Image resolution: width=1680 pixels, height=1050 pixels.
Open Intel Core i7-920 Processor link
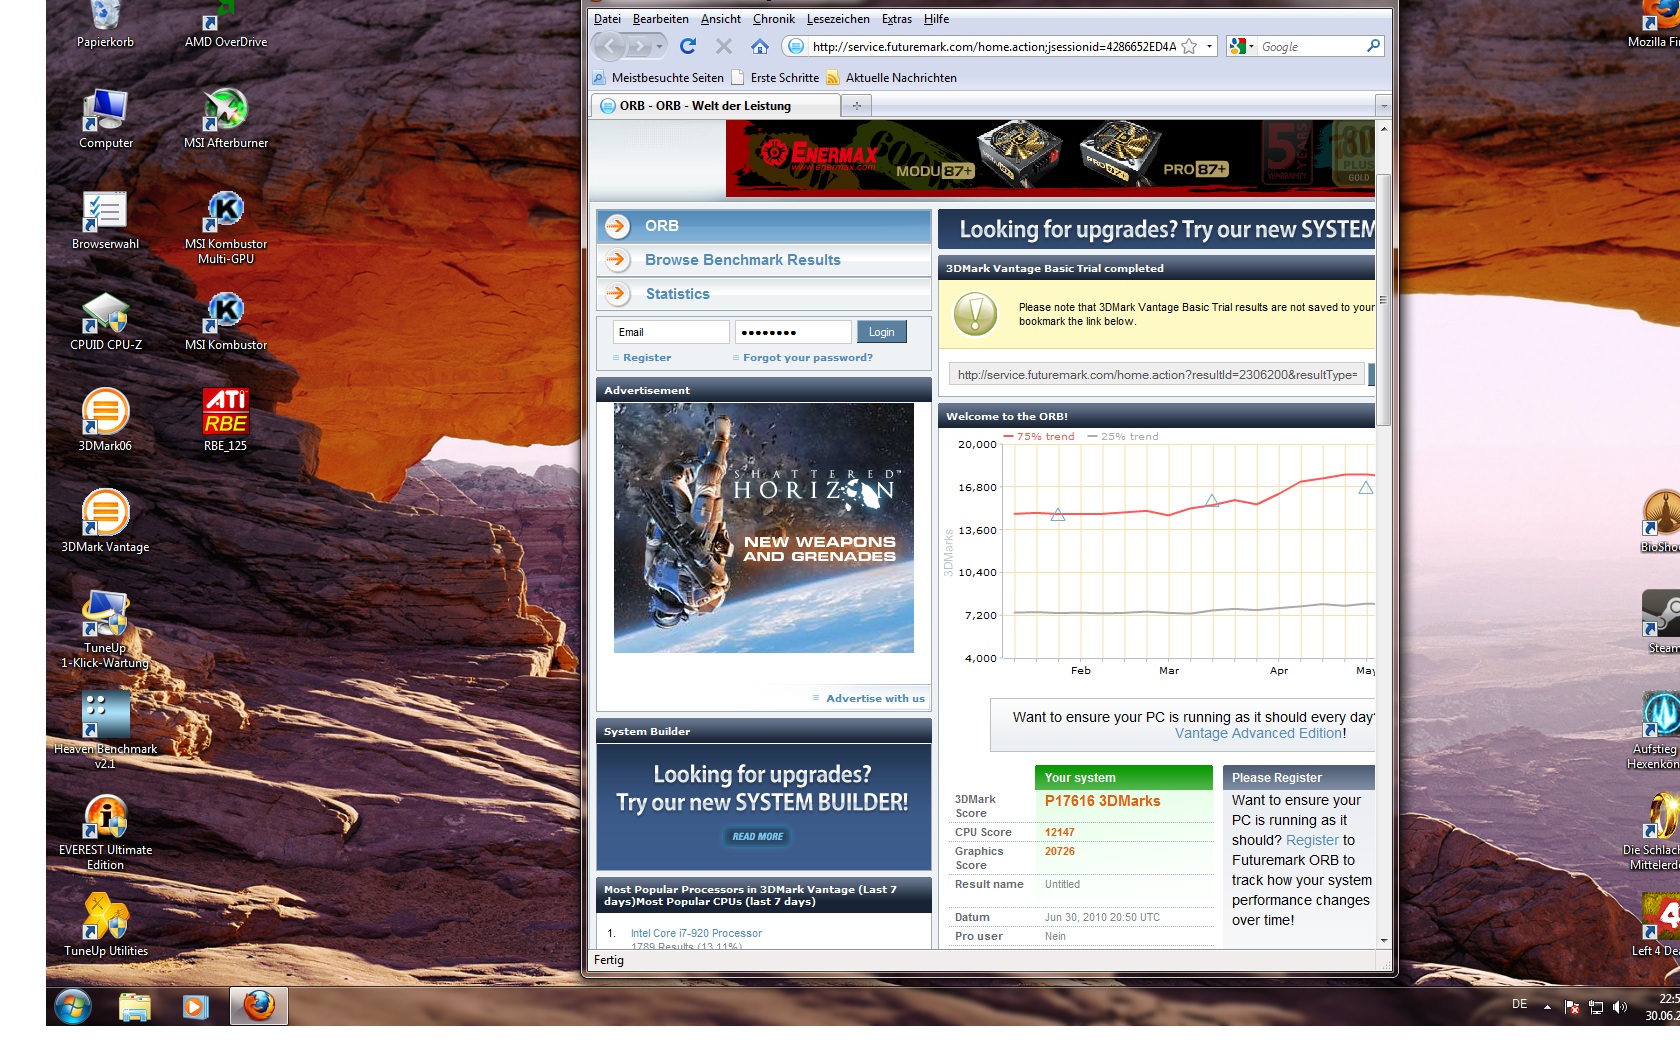[x=696, y=934]
